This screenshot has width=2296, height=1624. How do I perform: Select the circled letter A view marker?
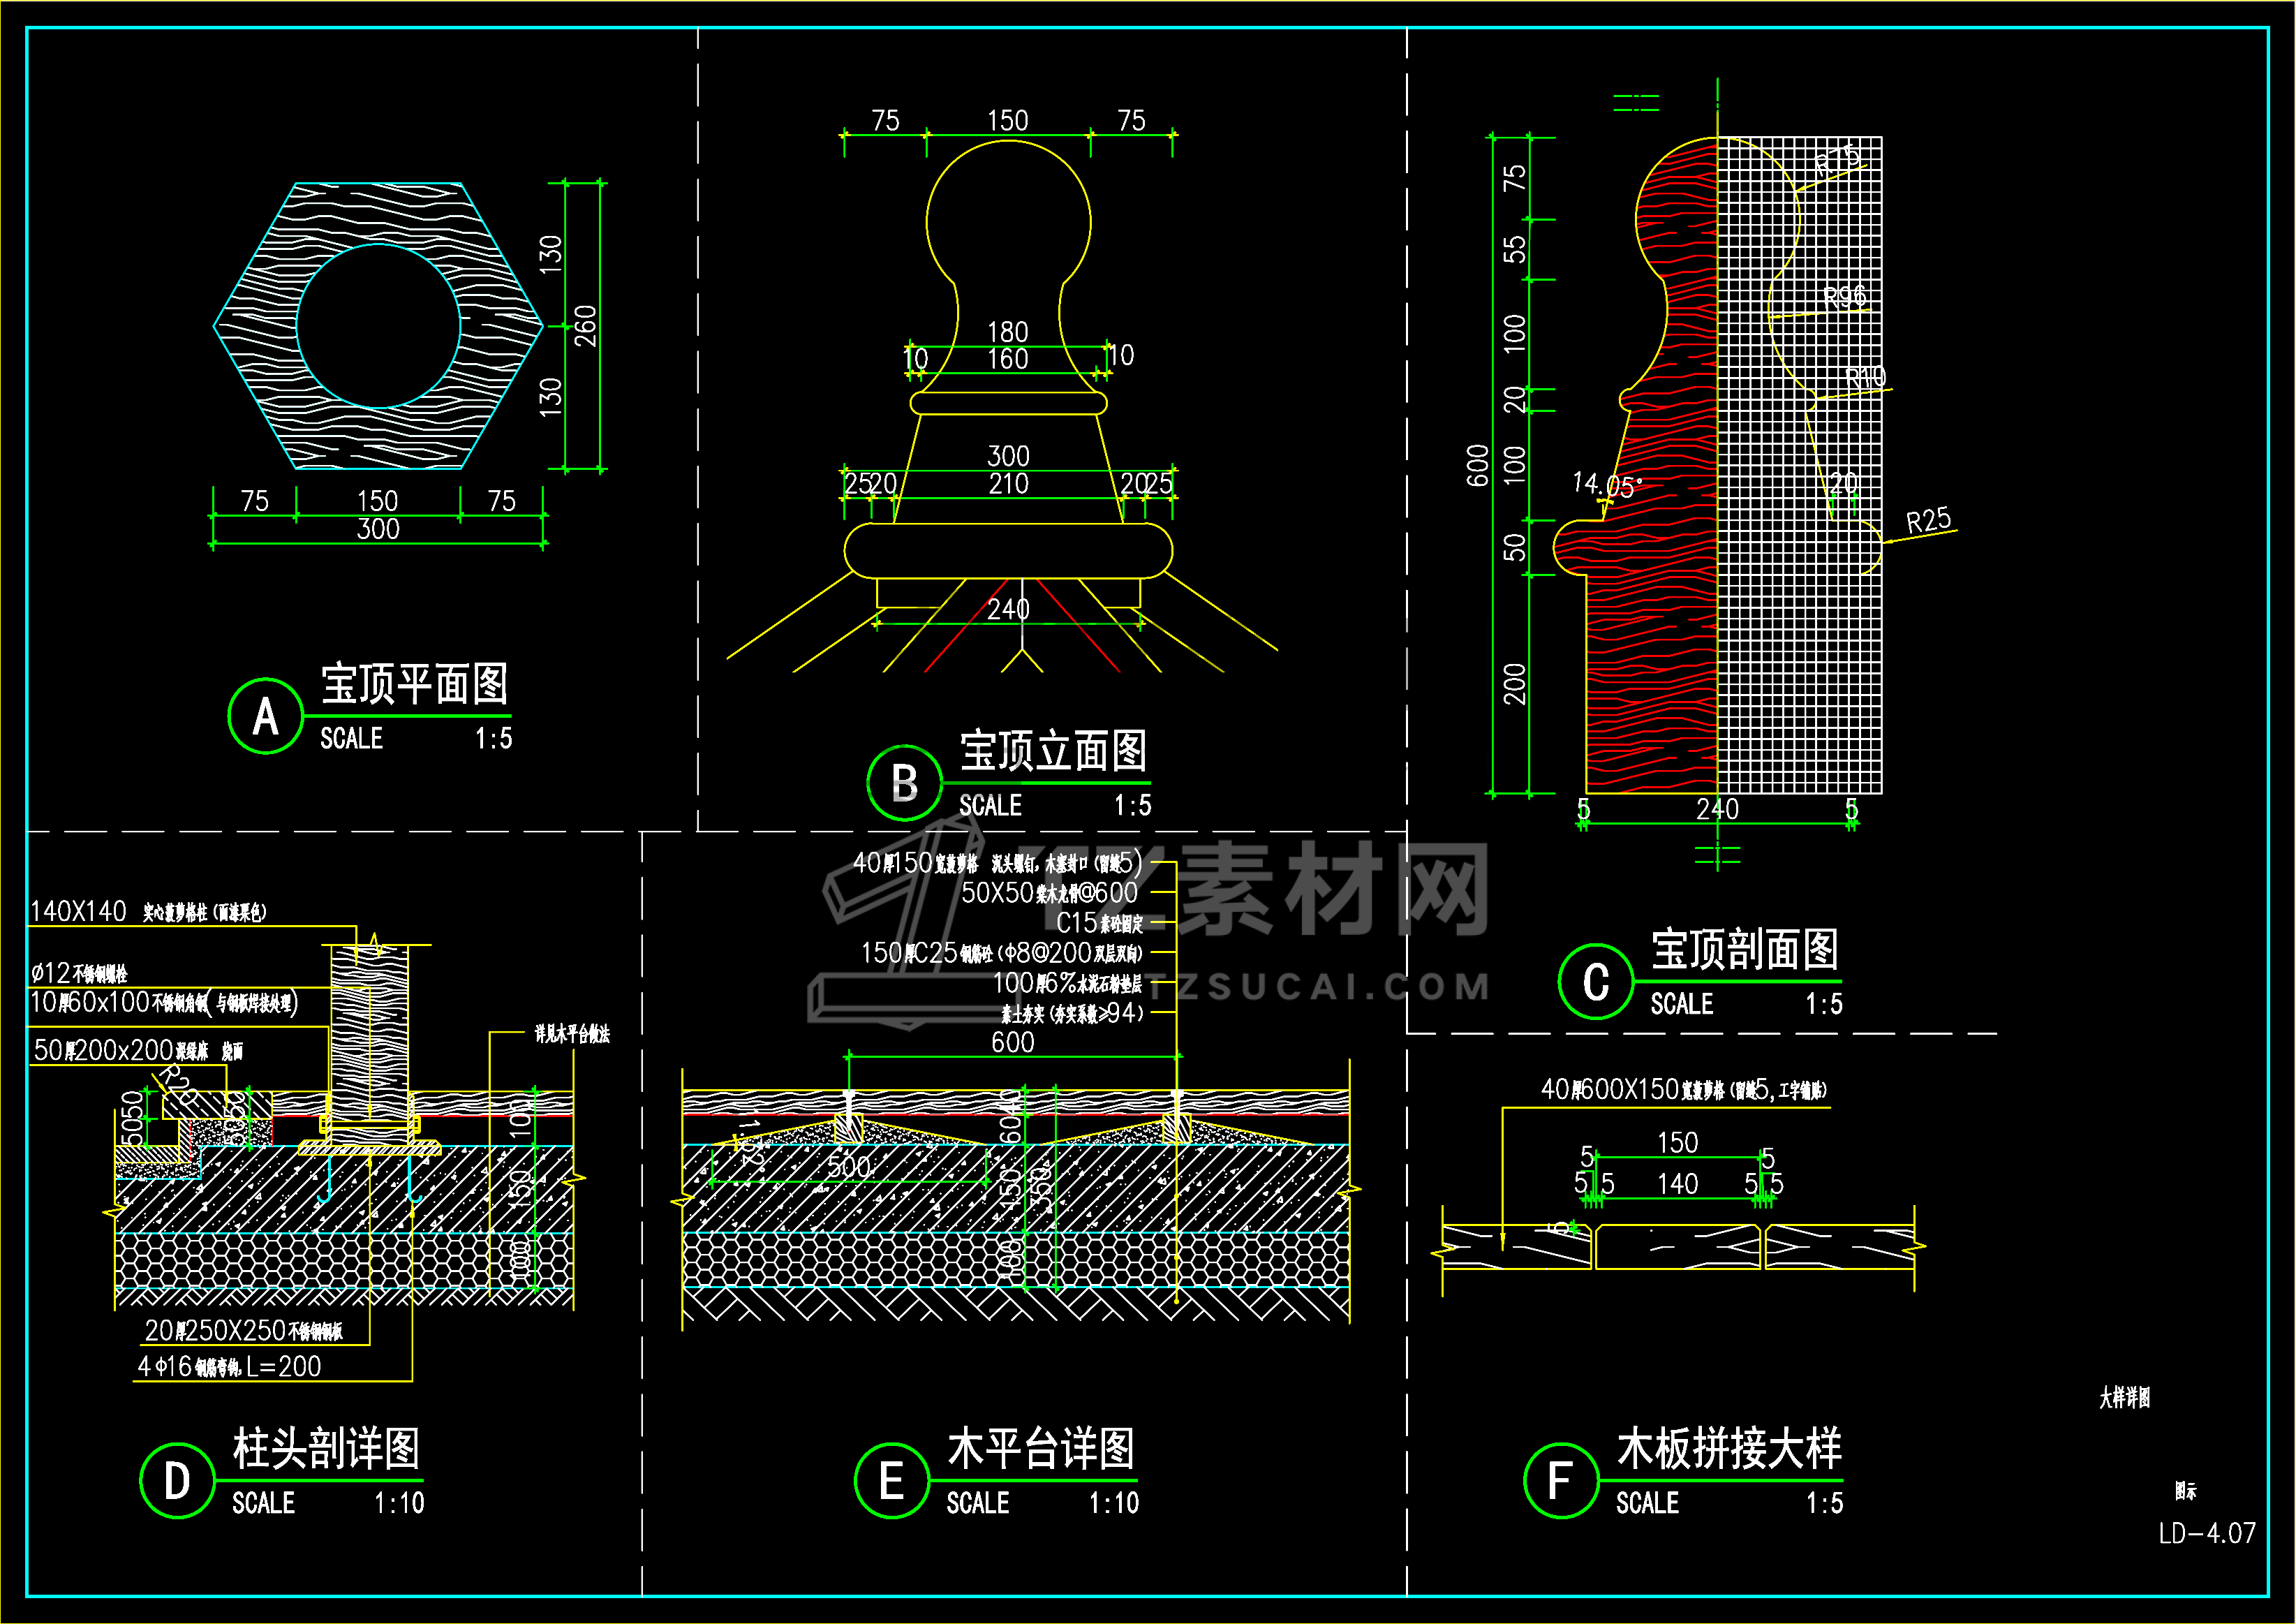coord(265,716)
